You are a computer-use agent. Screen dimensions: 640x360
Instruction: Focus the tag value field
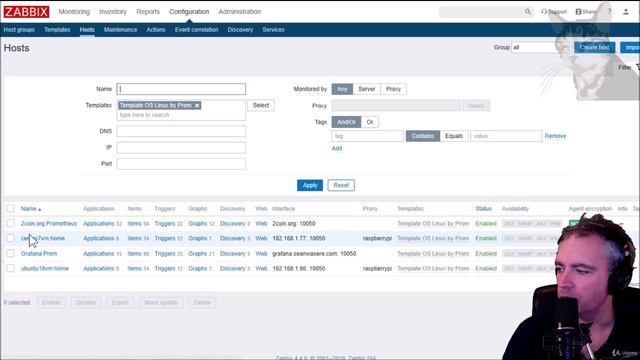506,136
